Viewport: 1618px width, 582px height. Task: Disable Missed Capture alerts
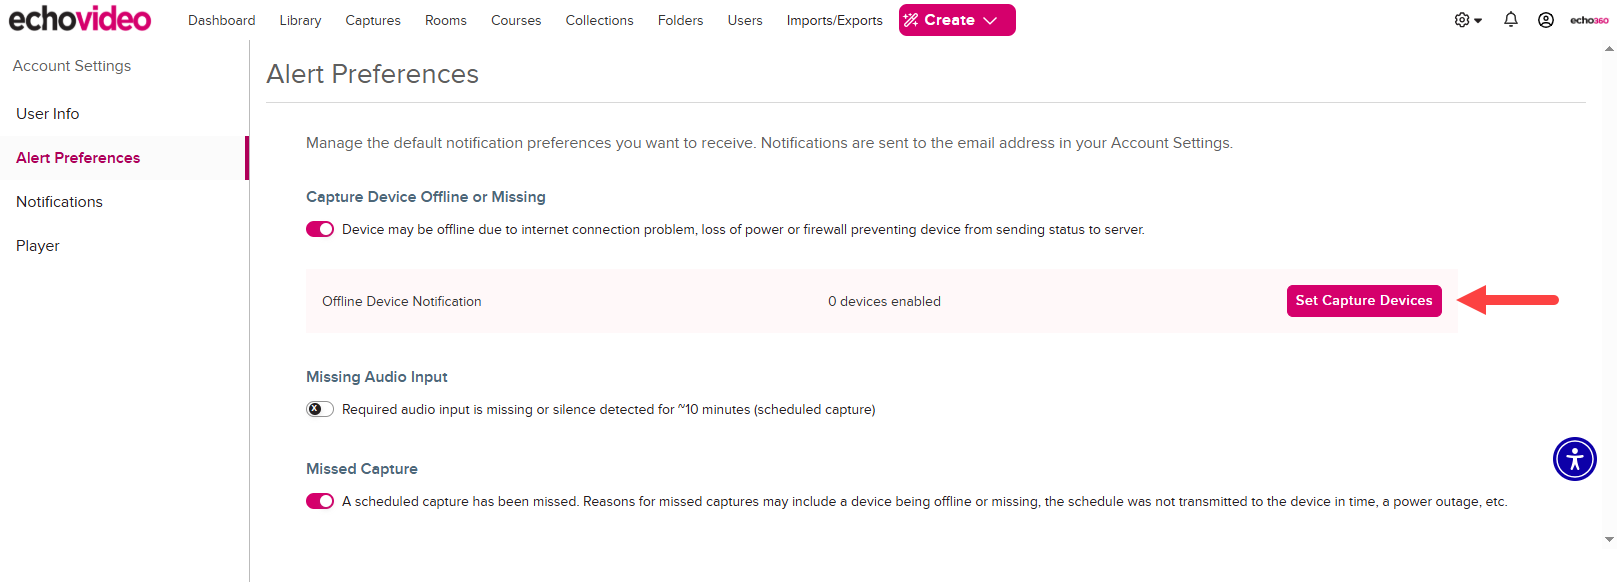click(x=320, y=501)
